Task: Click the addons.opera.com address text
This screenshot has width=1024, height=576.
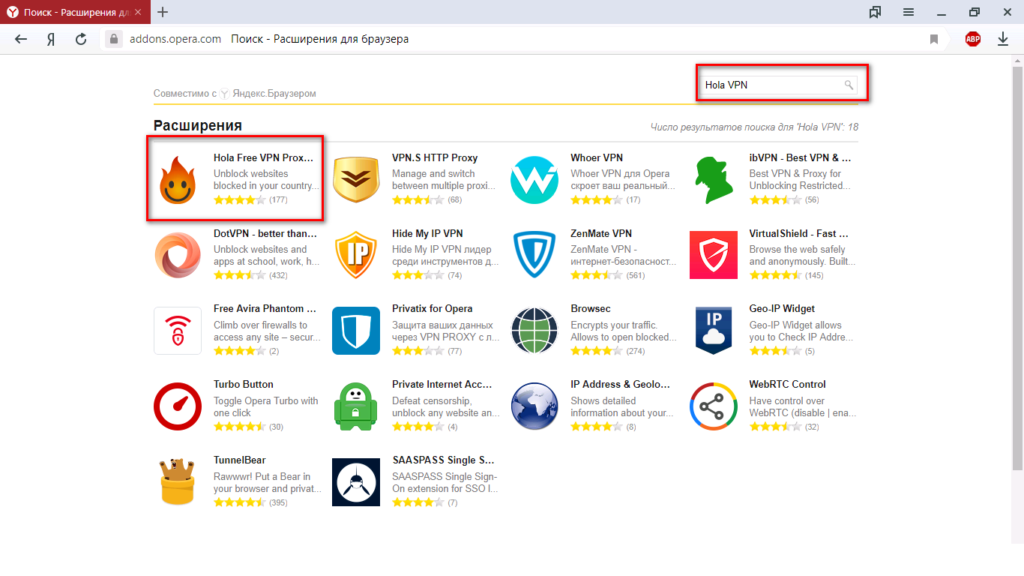Action: 175,39
